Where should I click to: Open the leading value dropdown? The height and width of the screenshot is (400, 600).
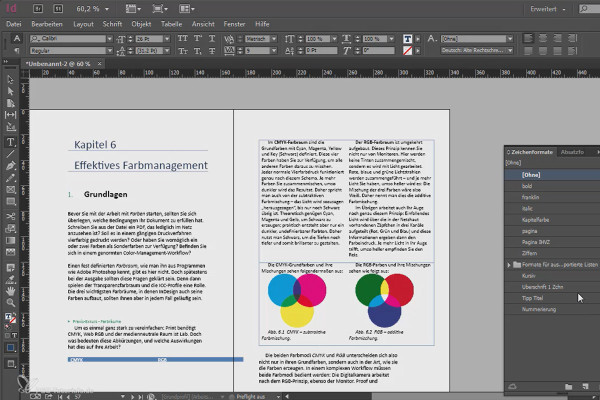click(x=167, y=51)
